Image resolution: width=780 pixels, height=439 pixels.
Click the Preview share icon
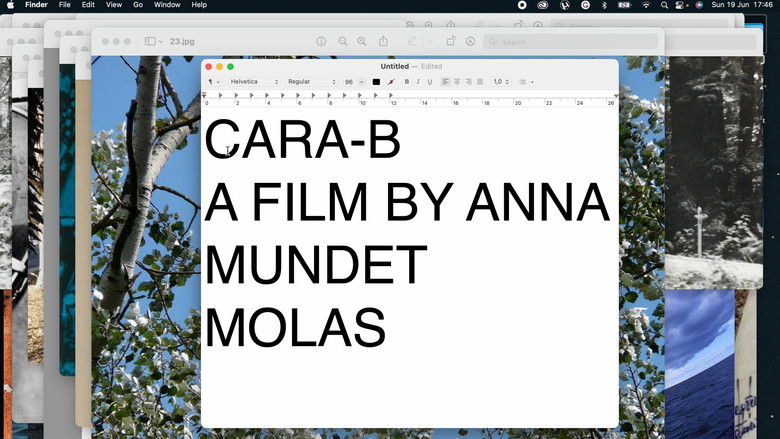[383, 41]
